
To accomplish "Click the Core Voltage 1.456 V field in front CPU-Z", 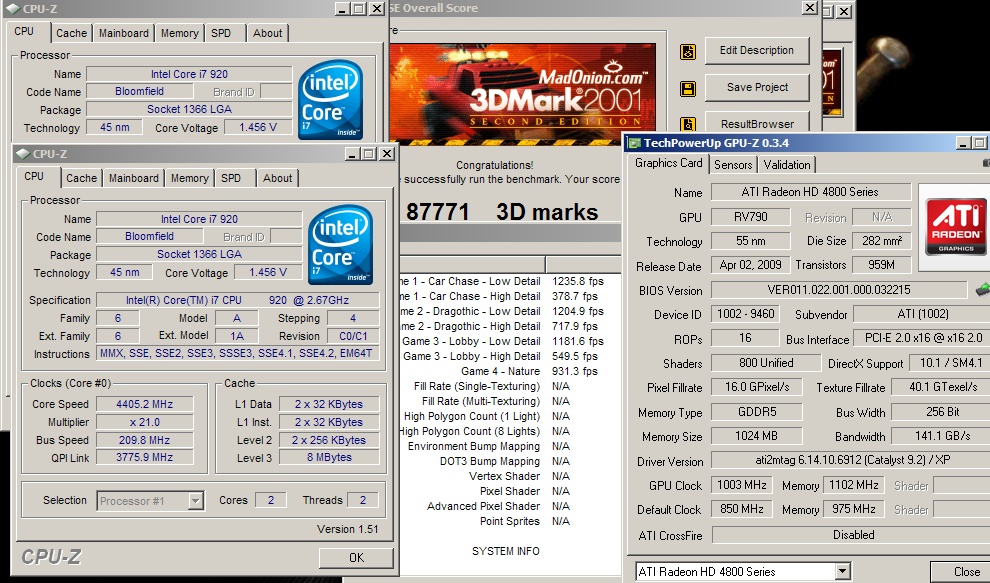I will [x=268, y=272].
